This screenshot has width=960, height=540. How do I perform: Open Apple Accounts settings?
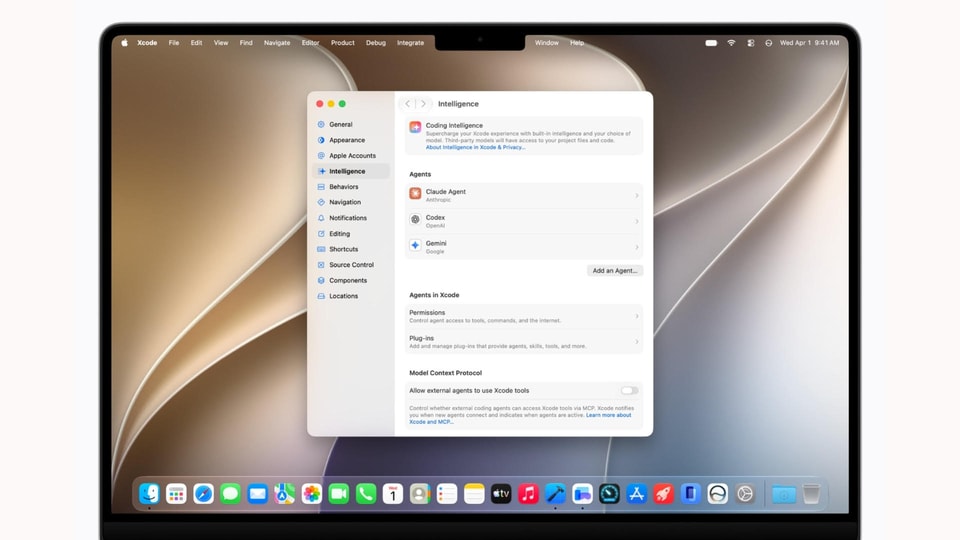click(x=350, y=156)
